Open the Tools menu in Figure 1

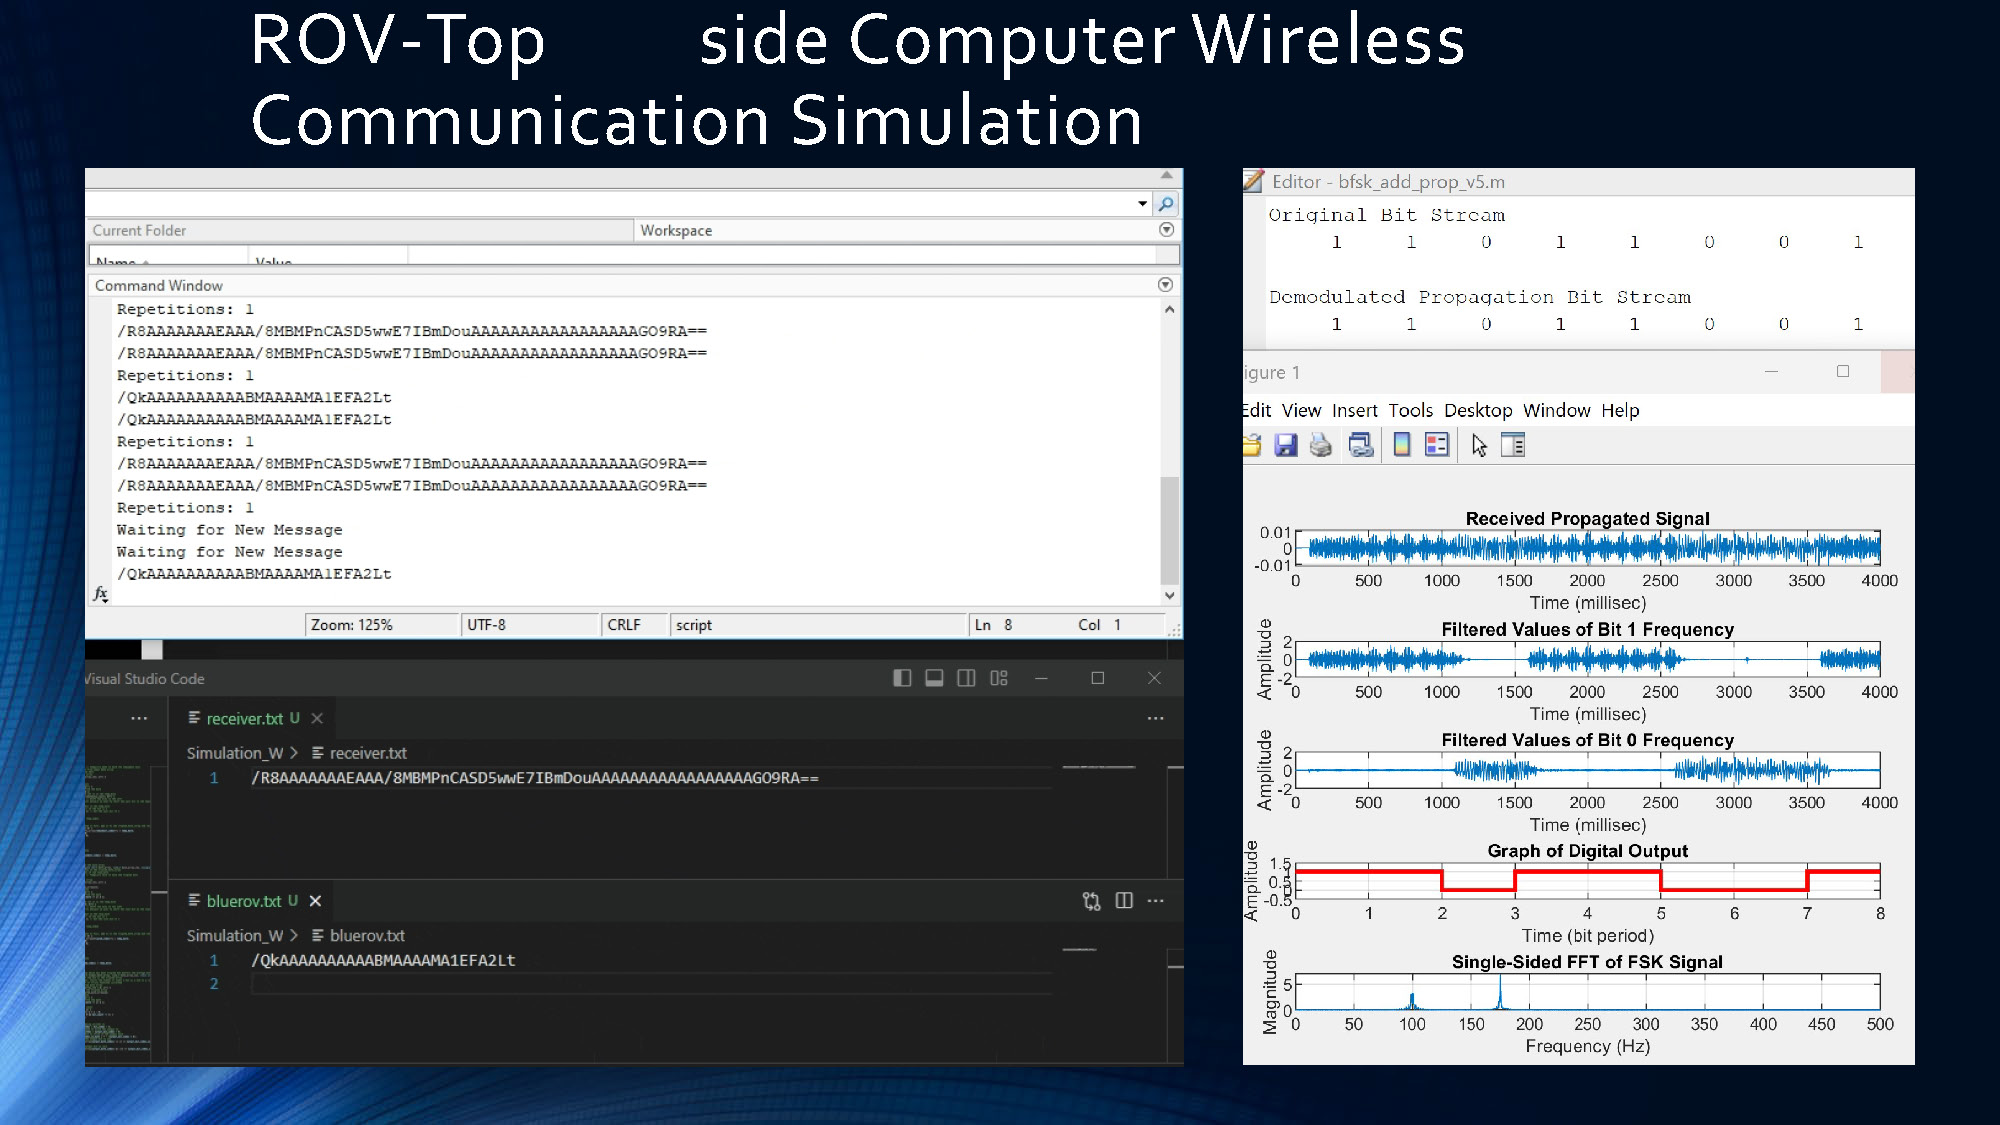(1411, 410)
